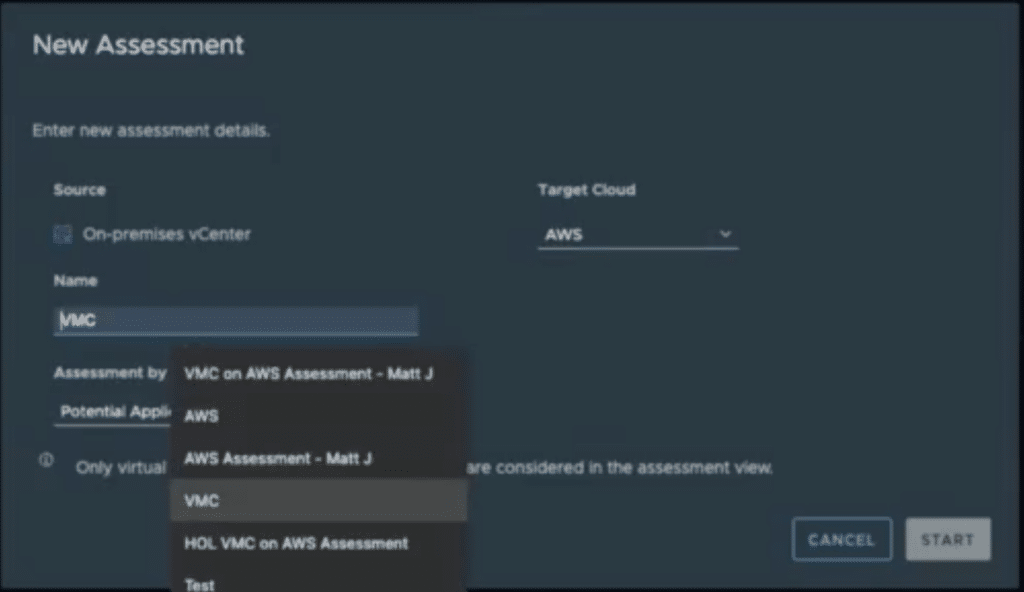
Task: Click the 'Enter new assessment details.' text
Action: click(151, 130)
